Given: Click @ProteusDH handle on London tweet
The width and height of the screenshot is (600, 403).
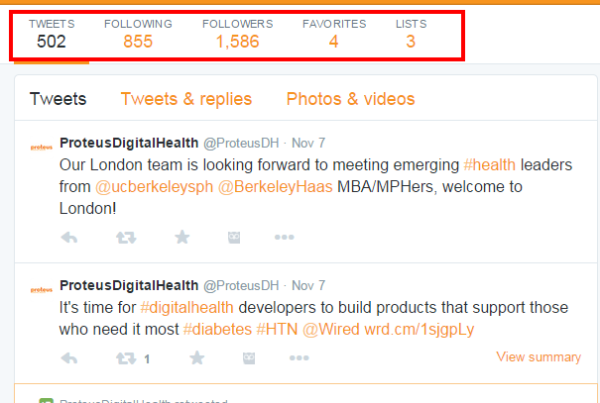Looking at the screenshot, I should (x=241, y=143).
